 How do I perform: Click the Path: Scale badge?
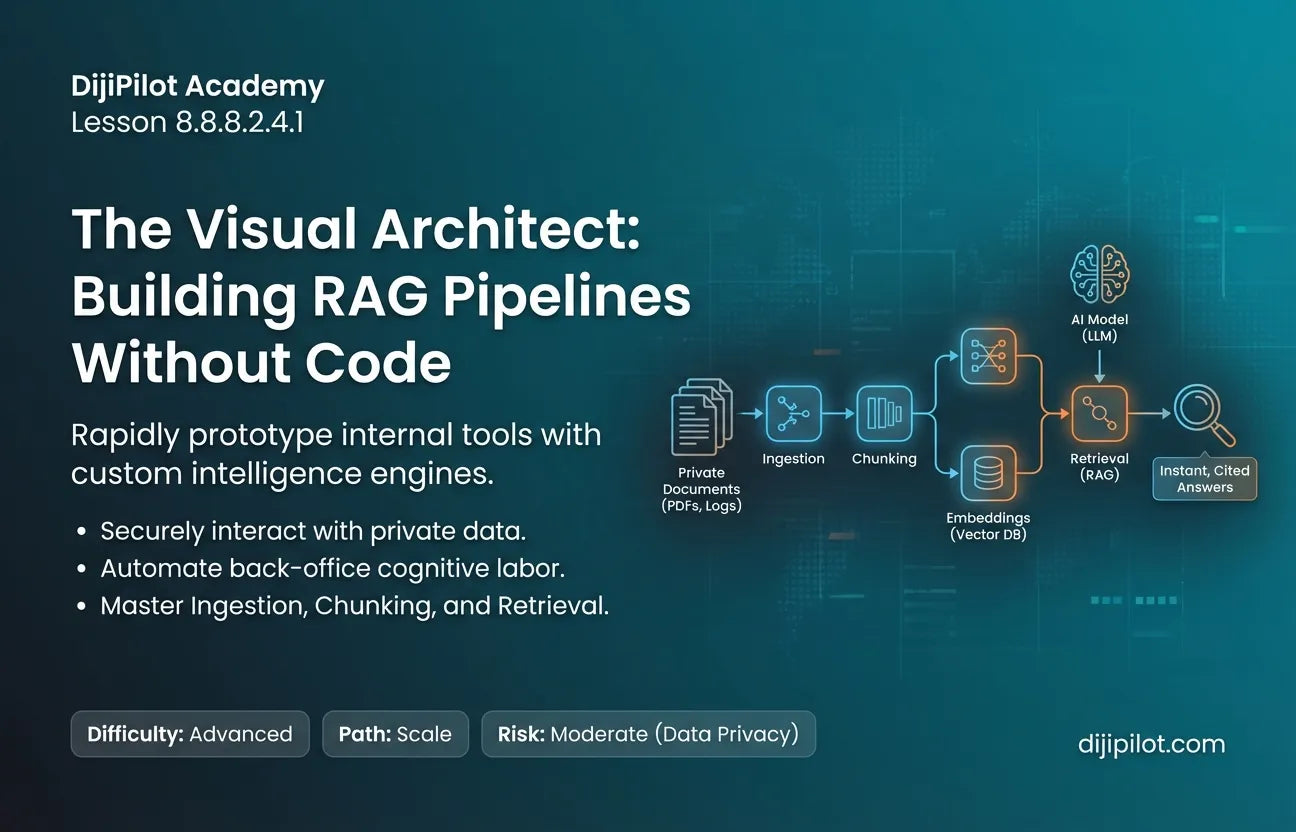click(395, 734)
